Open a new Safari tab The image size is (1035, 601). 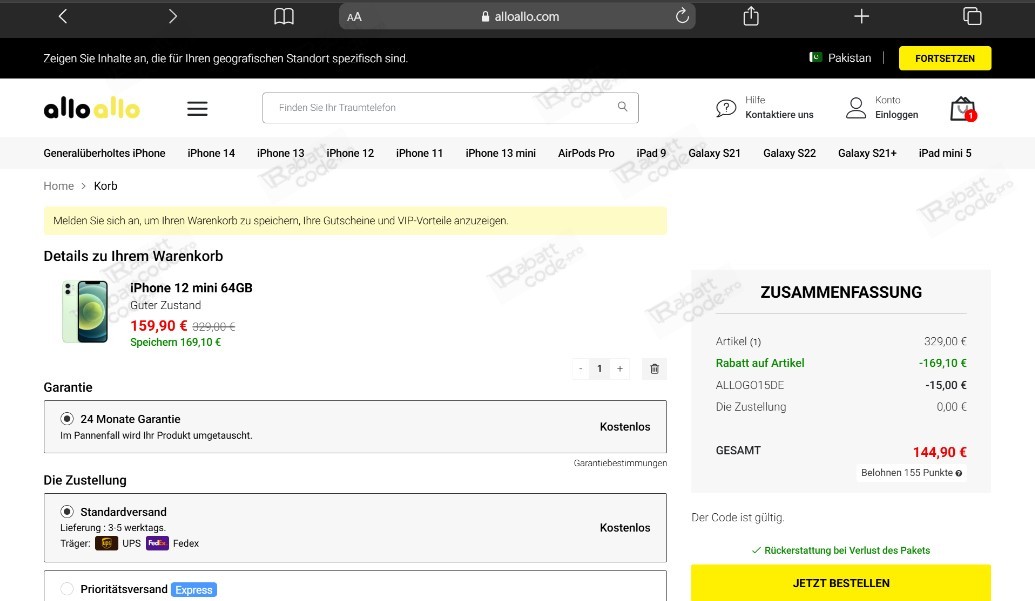(x=861, y=16)
